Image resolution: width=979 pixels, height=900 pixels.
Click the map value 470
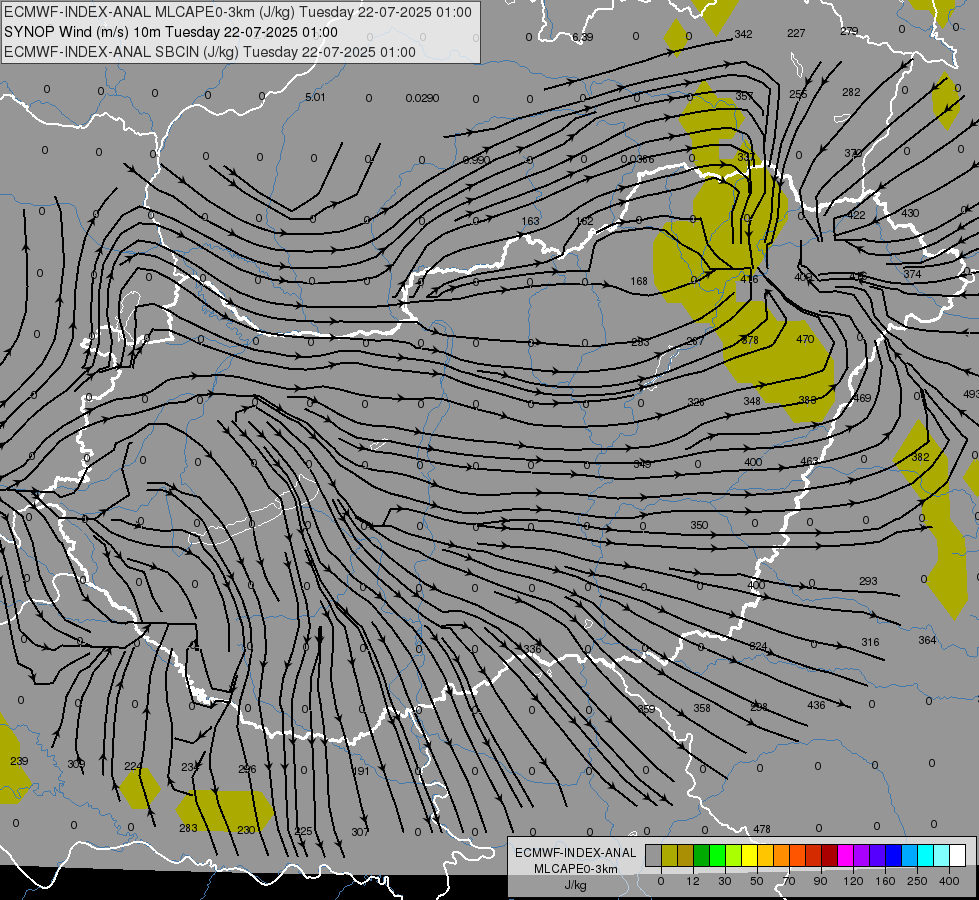click(805, 339)
